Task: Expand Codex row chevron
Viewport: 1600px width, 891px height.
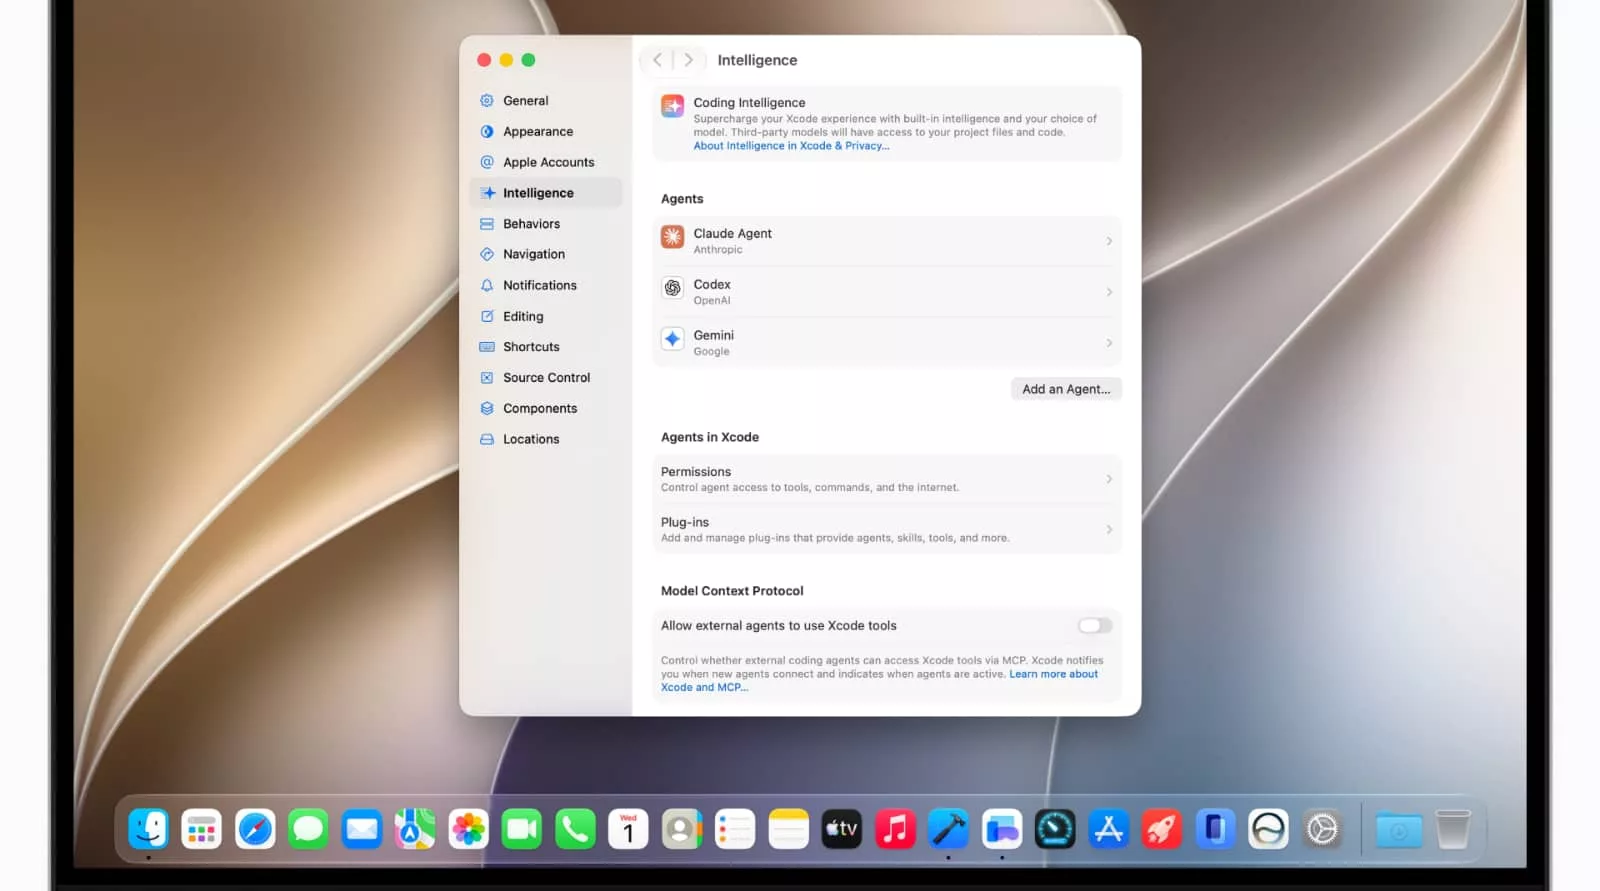Action: coord(1109,292)
